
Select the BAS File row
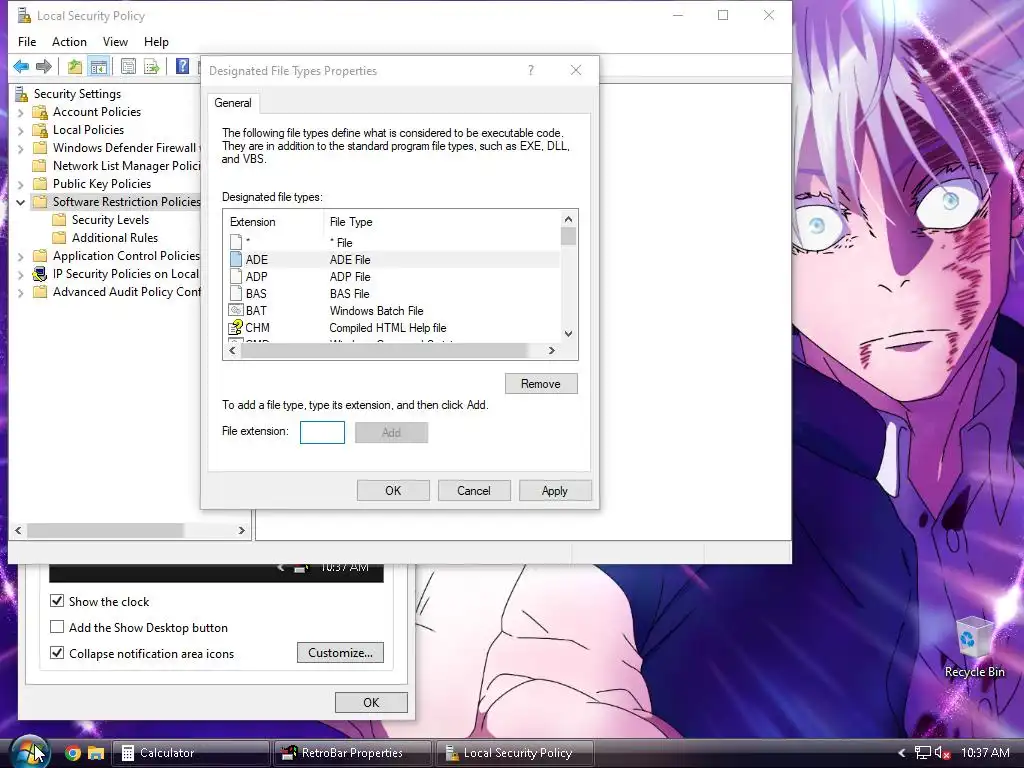tap(392, 294)
